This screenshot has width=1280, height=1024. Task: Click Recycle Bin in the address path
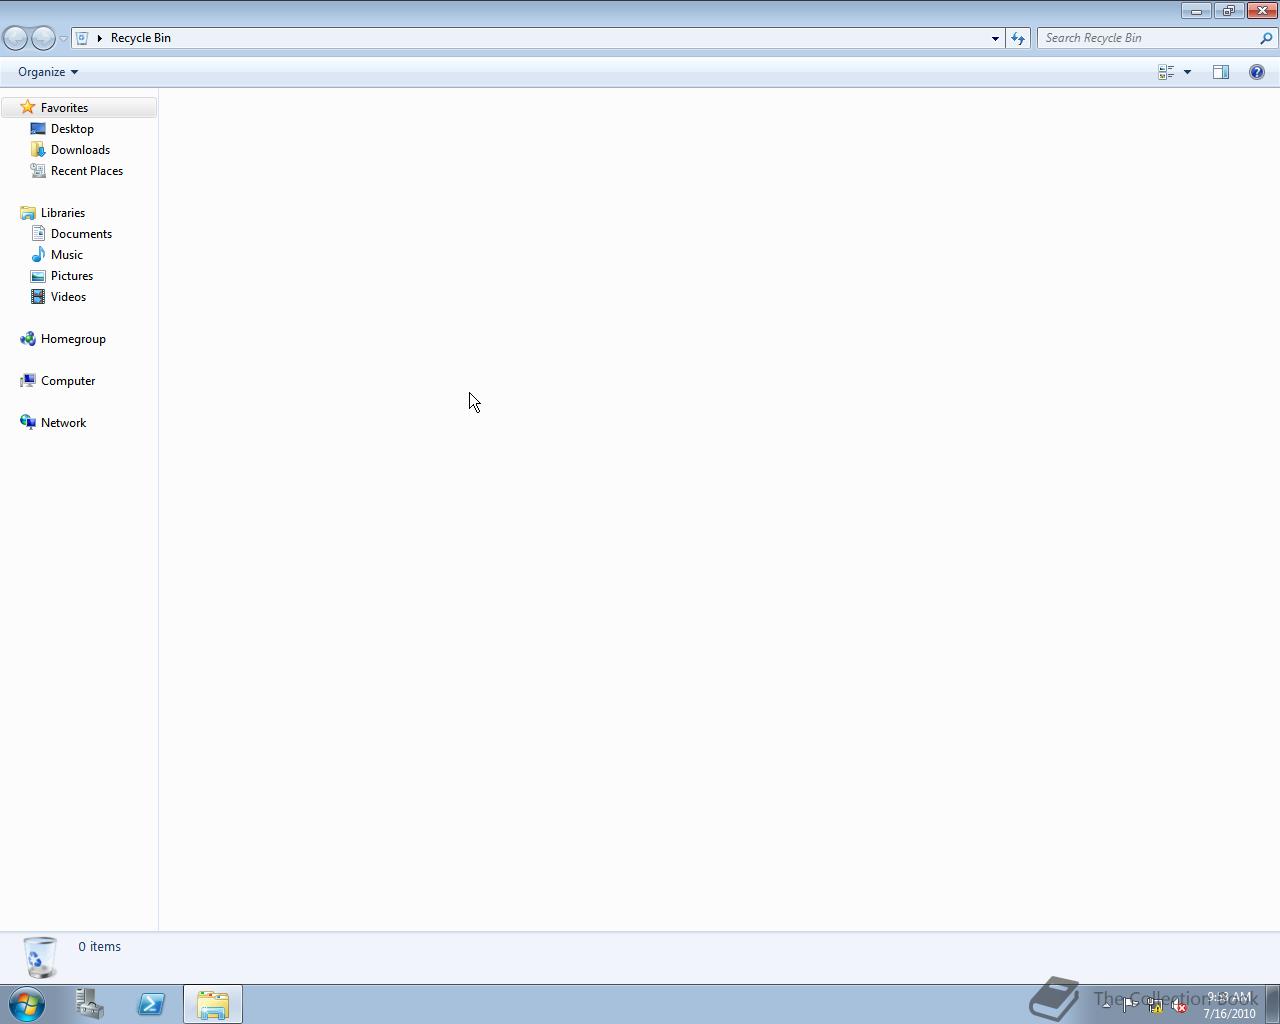click(x=141, y=38)
